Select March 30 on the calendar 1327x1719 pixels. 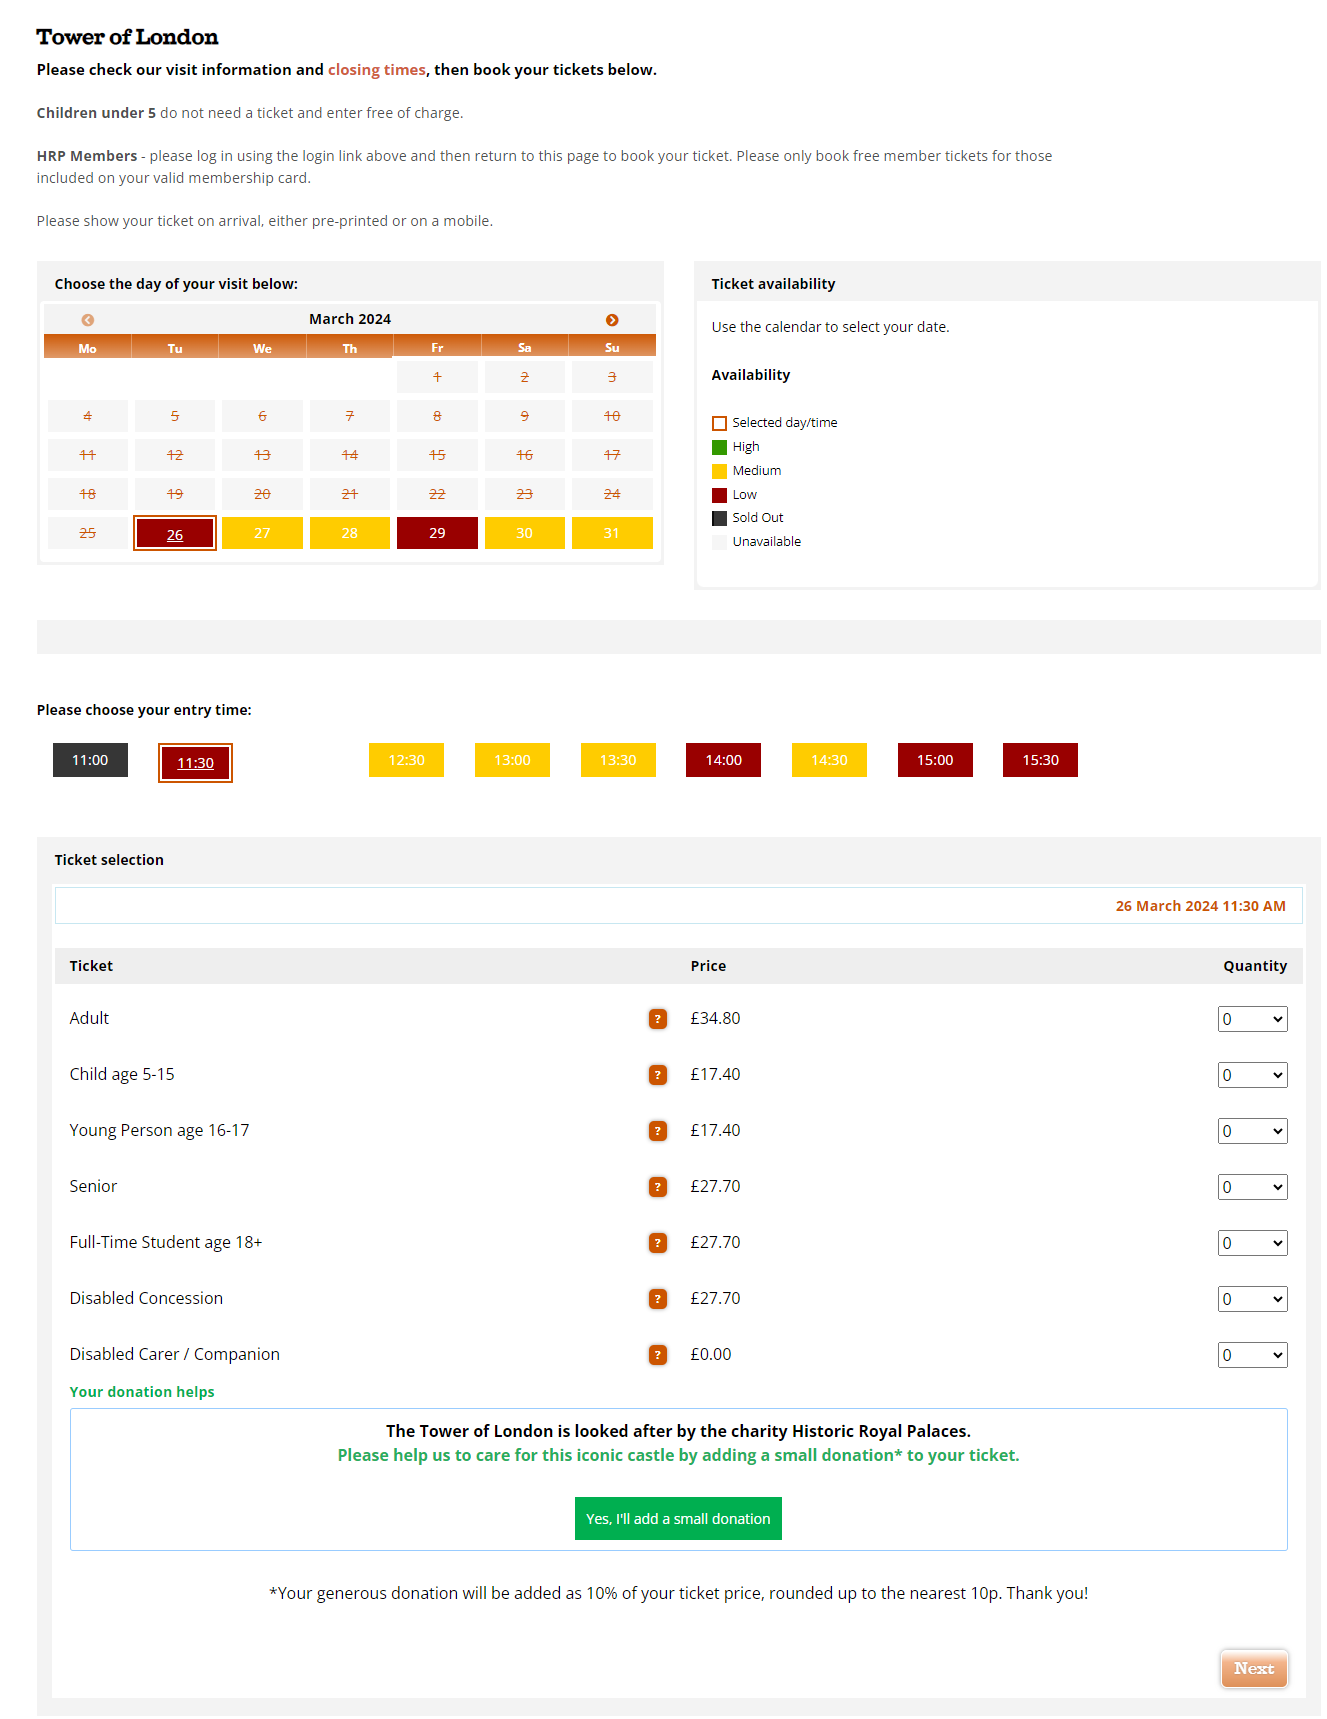(525, 533)
